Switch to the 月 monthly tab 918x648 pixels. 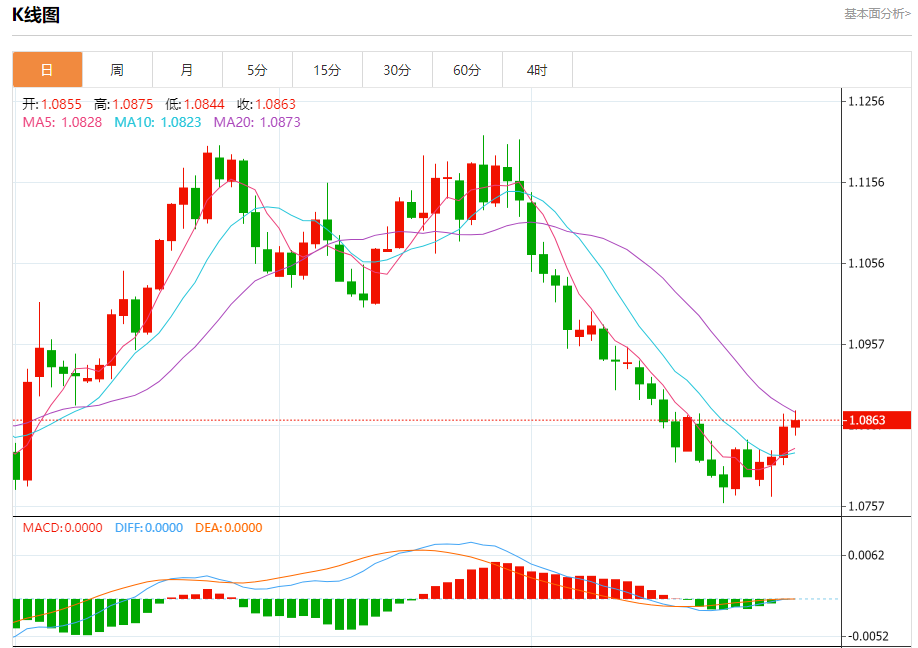point(187,70)
